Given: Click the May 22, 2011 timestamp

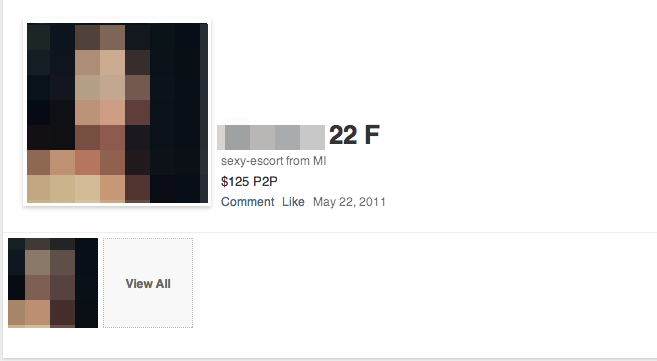Looking at the screenshot, I should 349,202.
